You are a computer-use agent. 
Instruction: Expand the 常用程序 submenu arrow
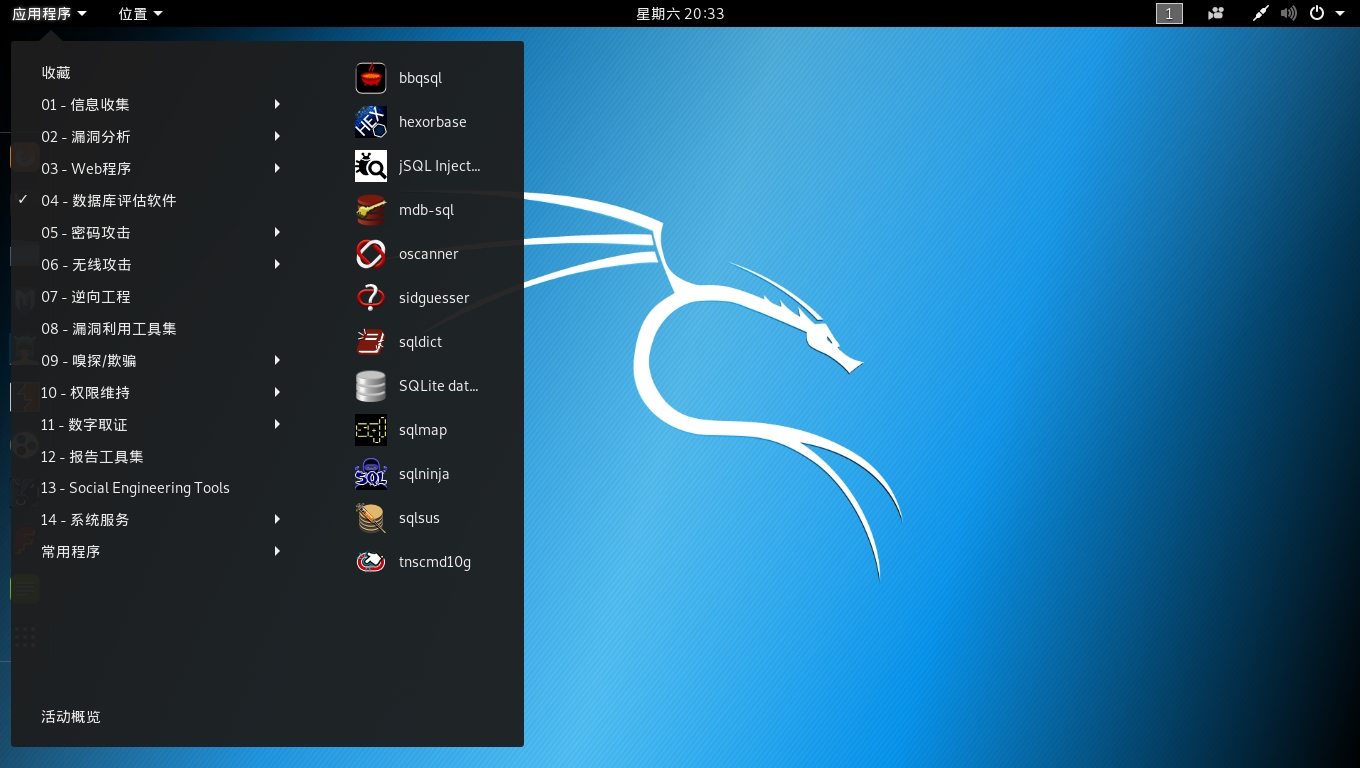[277, 551]
